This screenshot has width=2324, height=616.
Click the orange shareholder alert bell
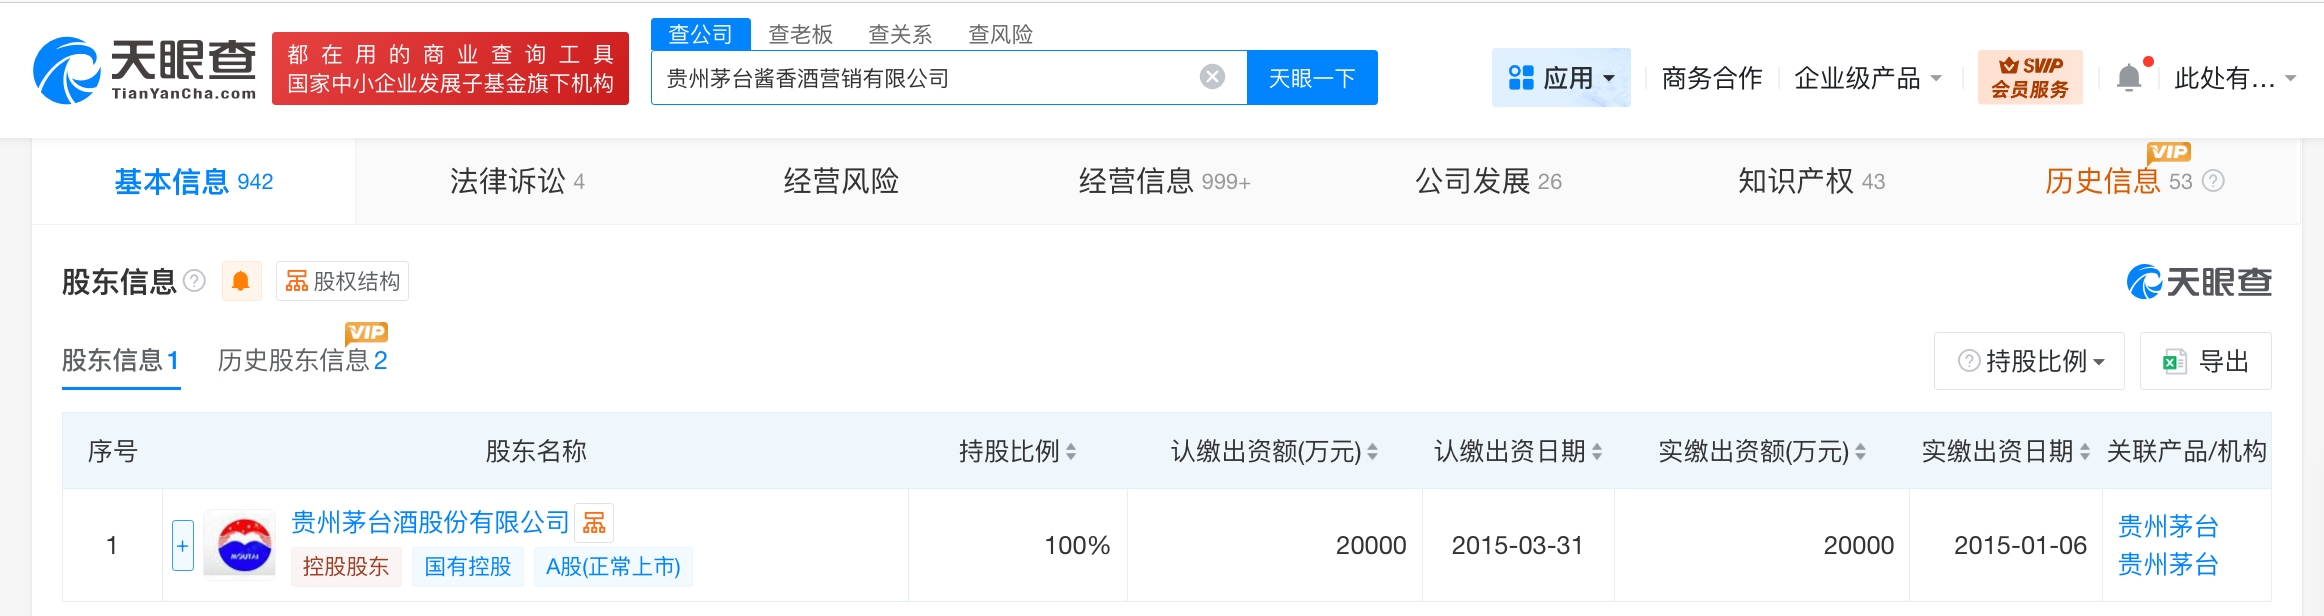[241, 282]
